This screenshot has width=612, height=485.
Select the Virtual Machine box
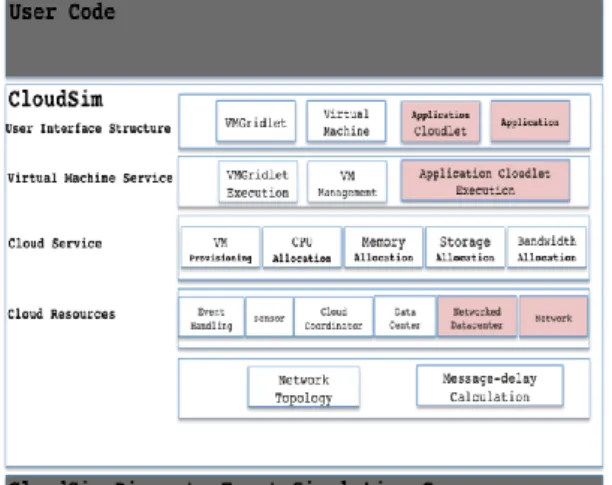pyautogui.click(x=346, y=121)
